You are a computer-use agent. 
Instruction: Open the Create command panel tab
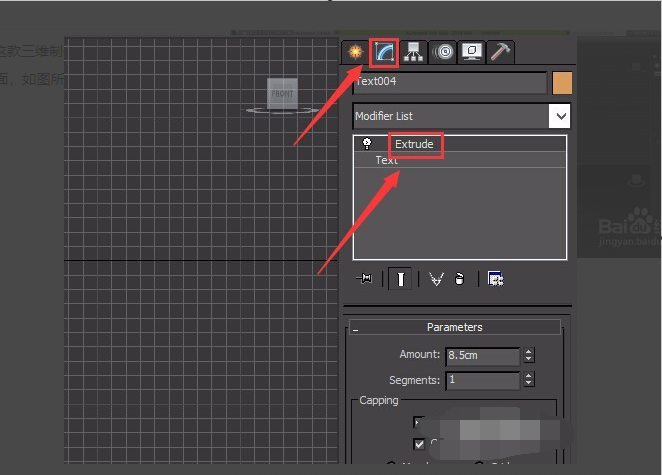pos(355,52)
